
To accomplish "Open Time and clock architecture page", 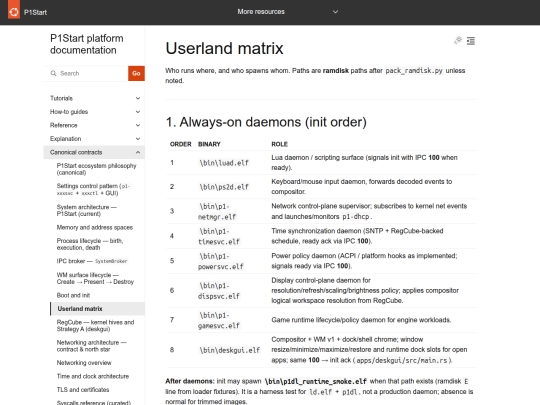I will 93,376.
